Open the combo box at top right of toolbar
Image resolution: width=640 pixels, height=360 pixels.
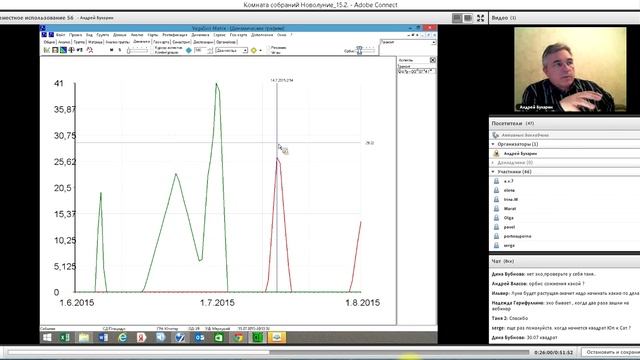(x=408, y=42)
